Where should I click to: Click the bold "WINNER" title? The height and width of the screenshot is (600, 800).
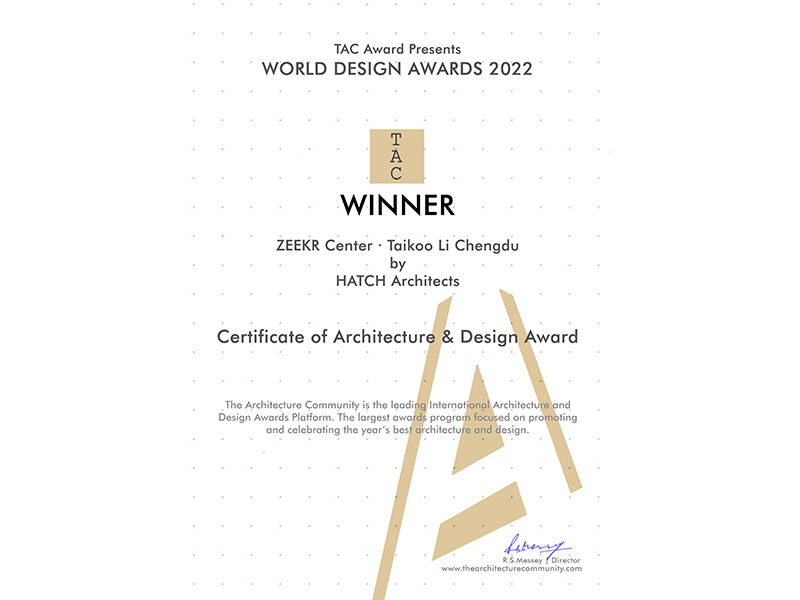397,205
